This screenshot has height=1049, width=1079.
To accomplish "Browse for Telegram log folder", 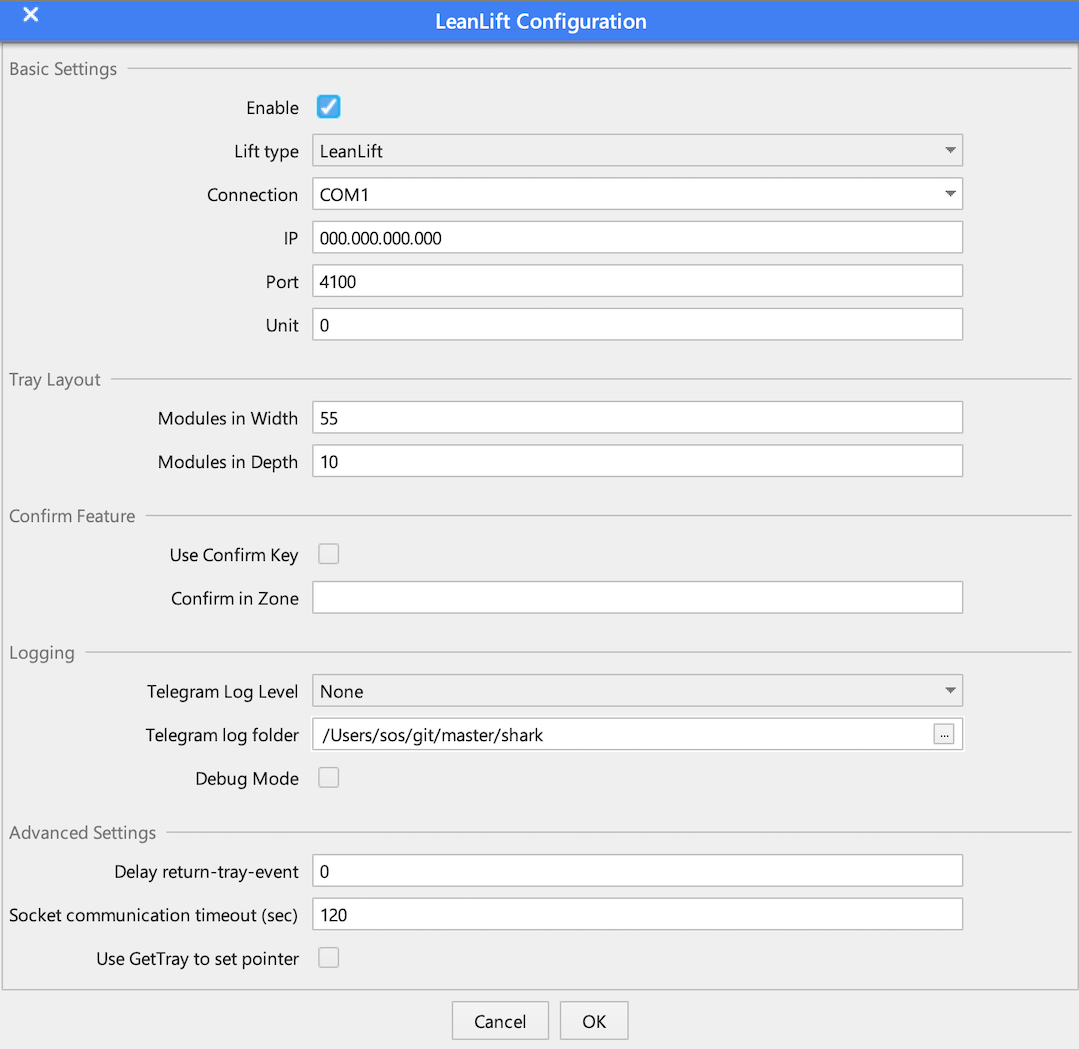I will 943,734.
